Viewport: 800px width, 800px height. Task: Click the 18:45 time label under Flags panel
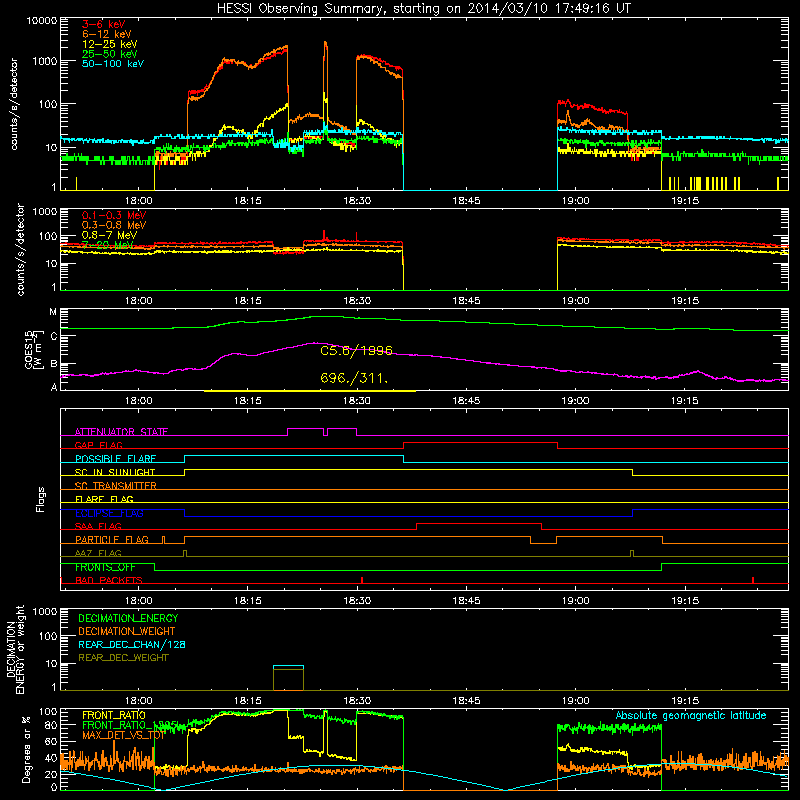click(466, 601)
